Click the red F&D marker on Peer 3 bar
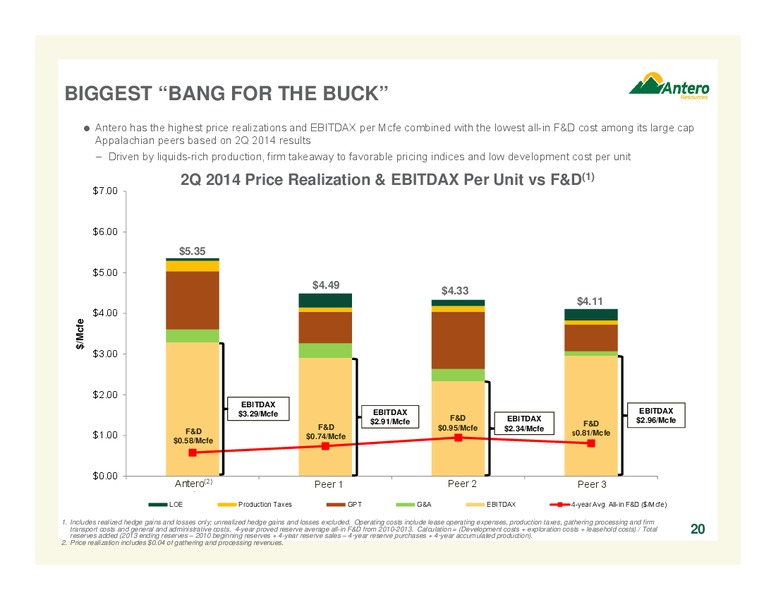The width and height of the screenshot is (776, 600). pos(591,443)
